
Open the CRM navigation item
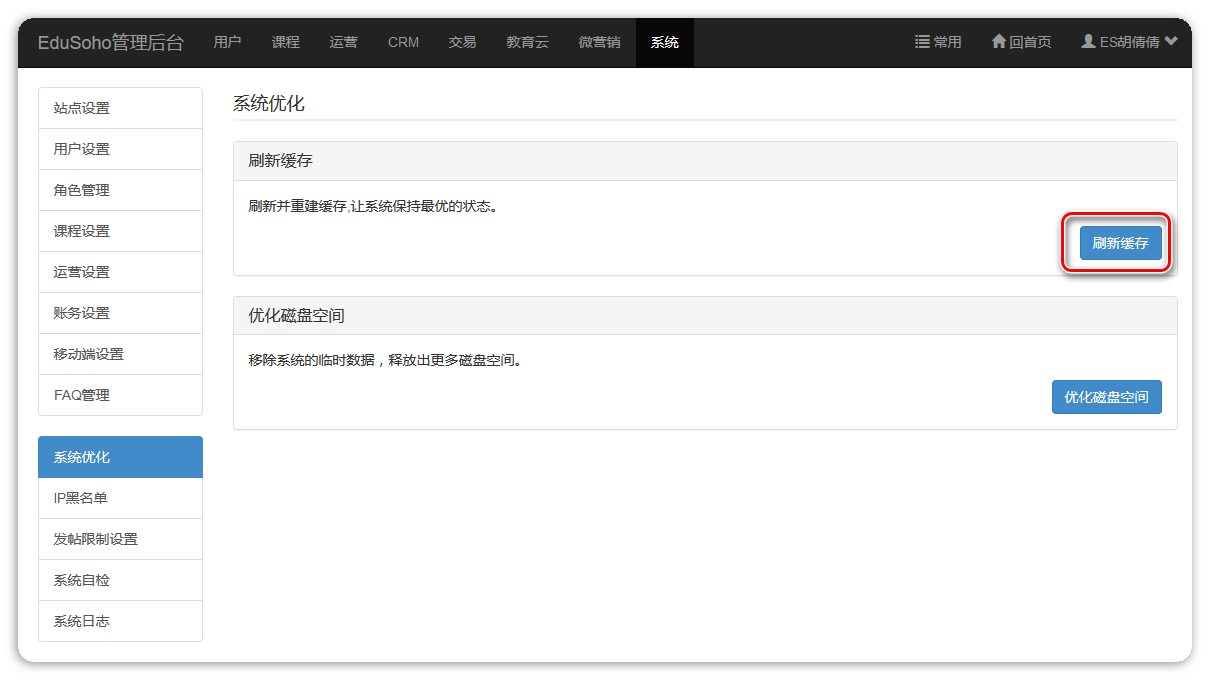403,42
